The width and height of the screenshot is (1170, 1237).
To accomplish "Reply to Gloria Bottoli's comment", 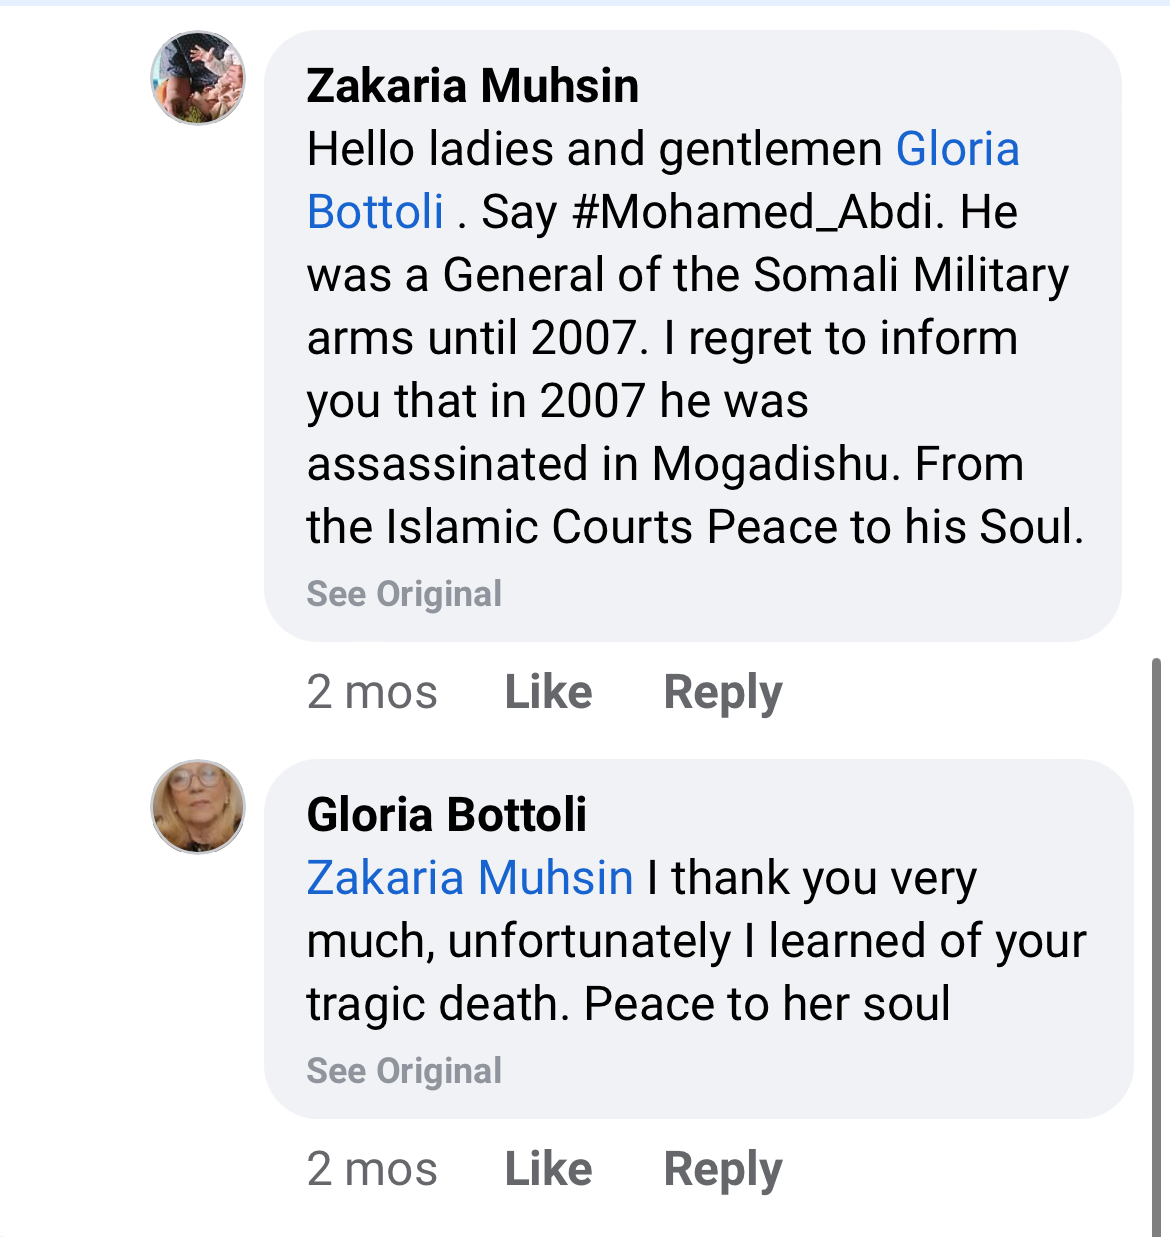I will point(723,1169).
